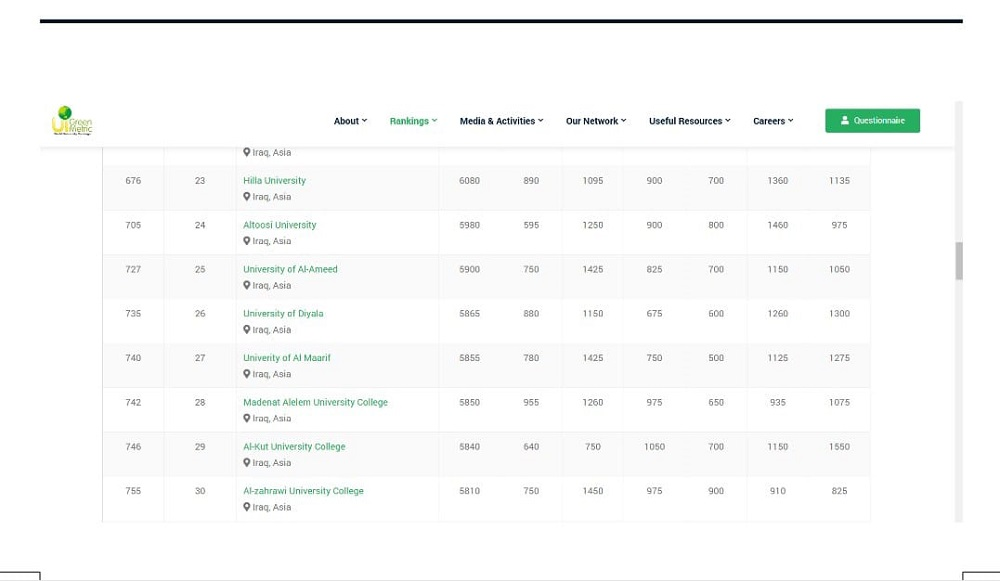Expand the About dropdown chevron

pyautogui.click(x=365, y=121)
